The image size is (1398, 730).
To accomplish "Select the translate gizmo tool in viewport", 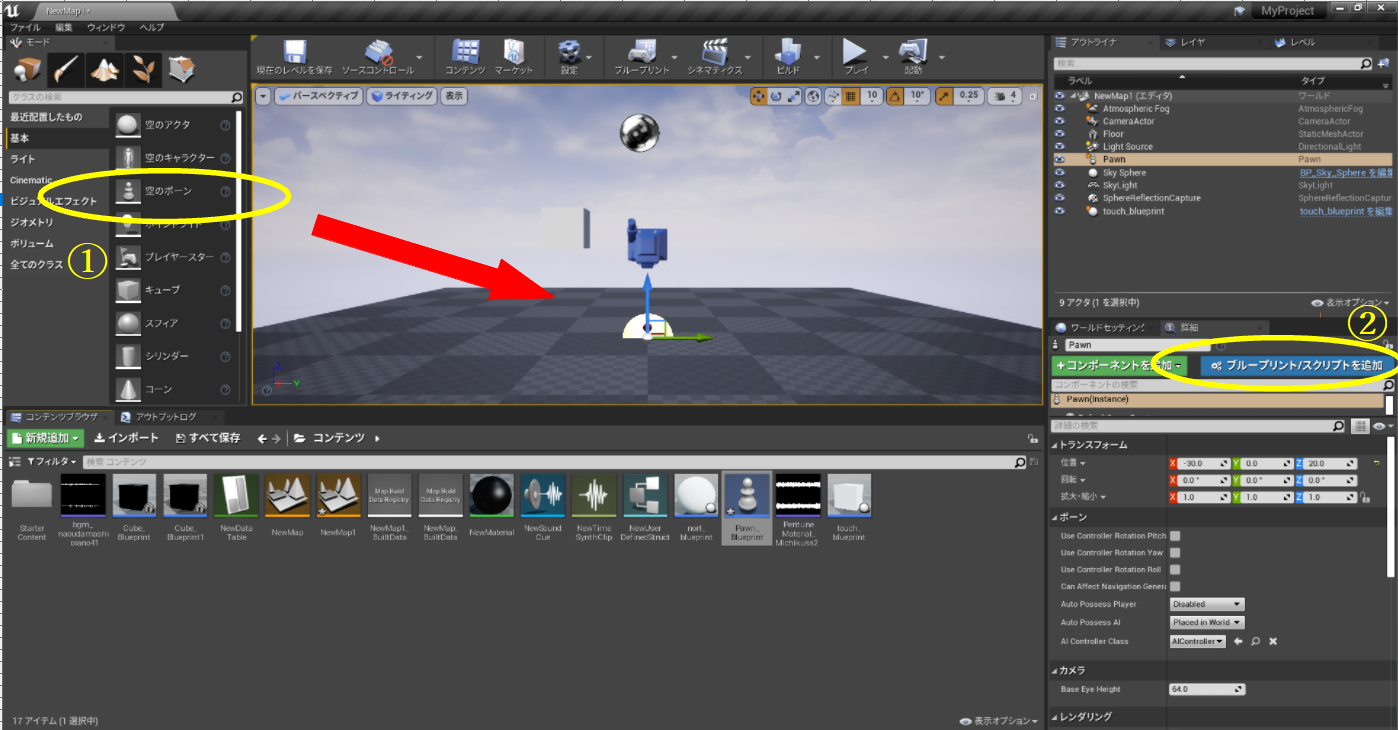I will tap(758, 96).
